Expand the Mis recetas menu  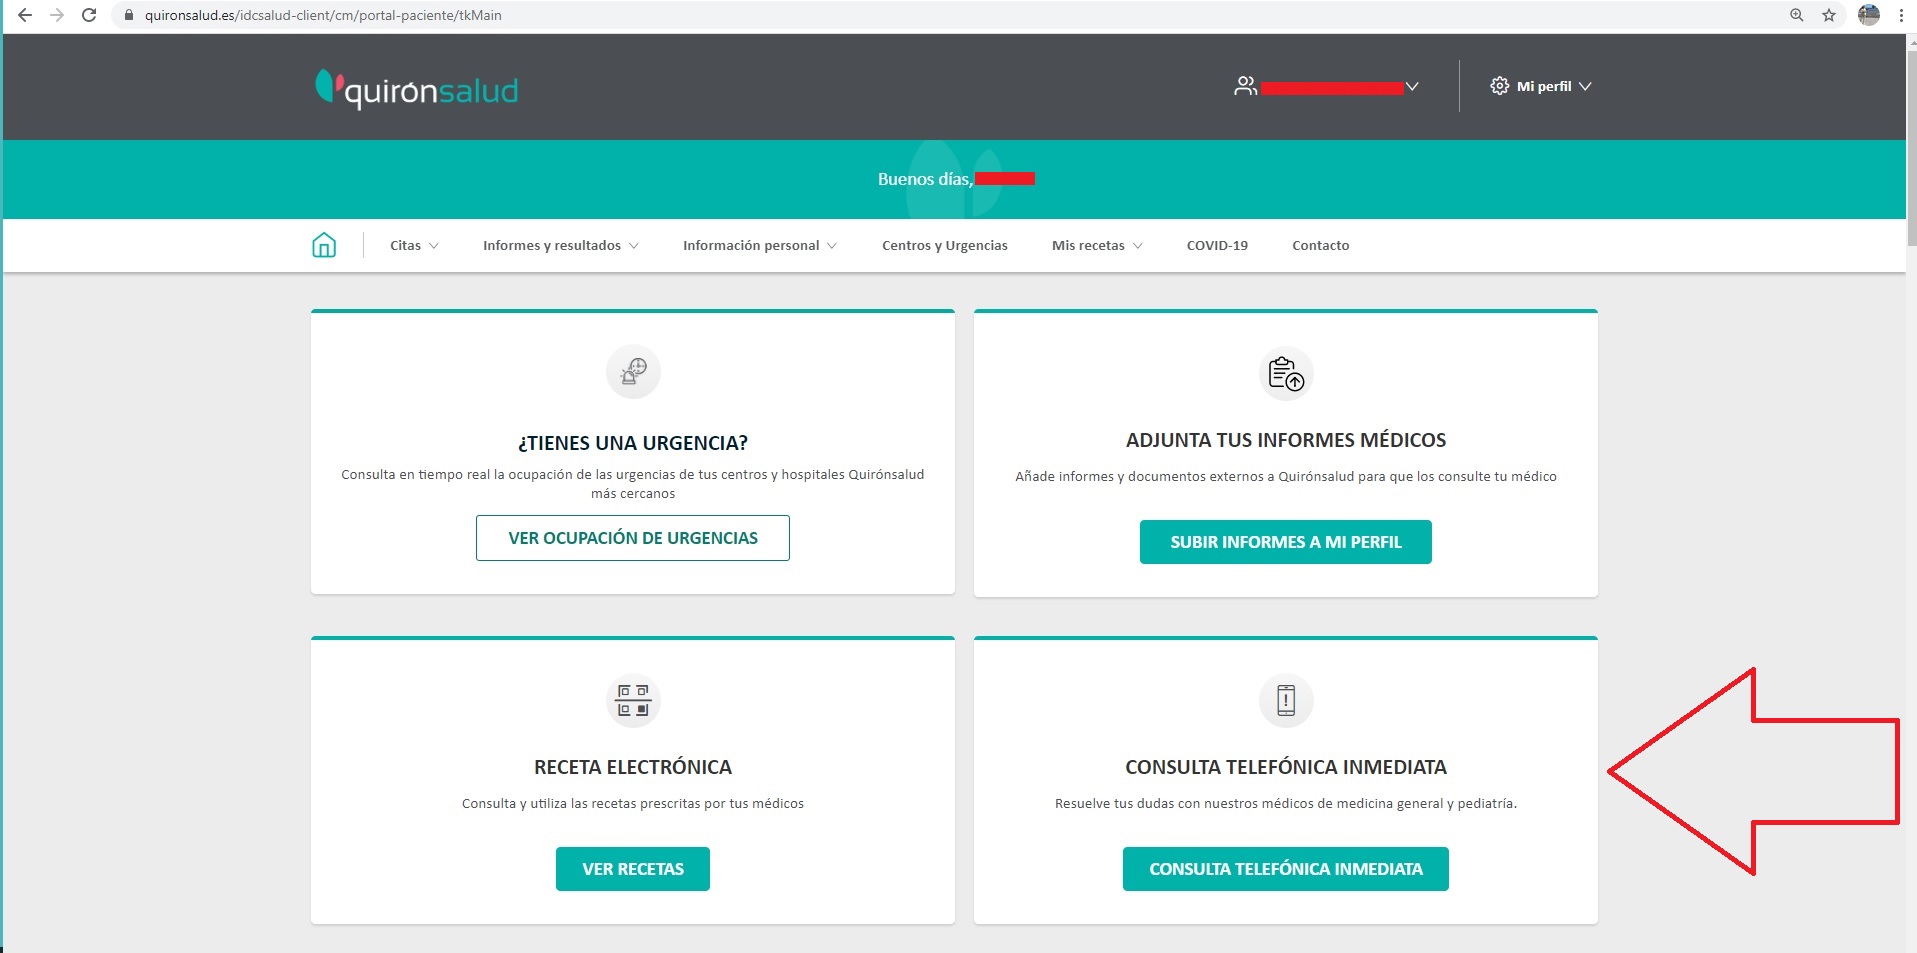(1096, 245)
